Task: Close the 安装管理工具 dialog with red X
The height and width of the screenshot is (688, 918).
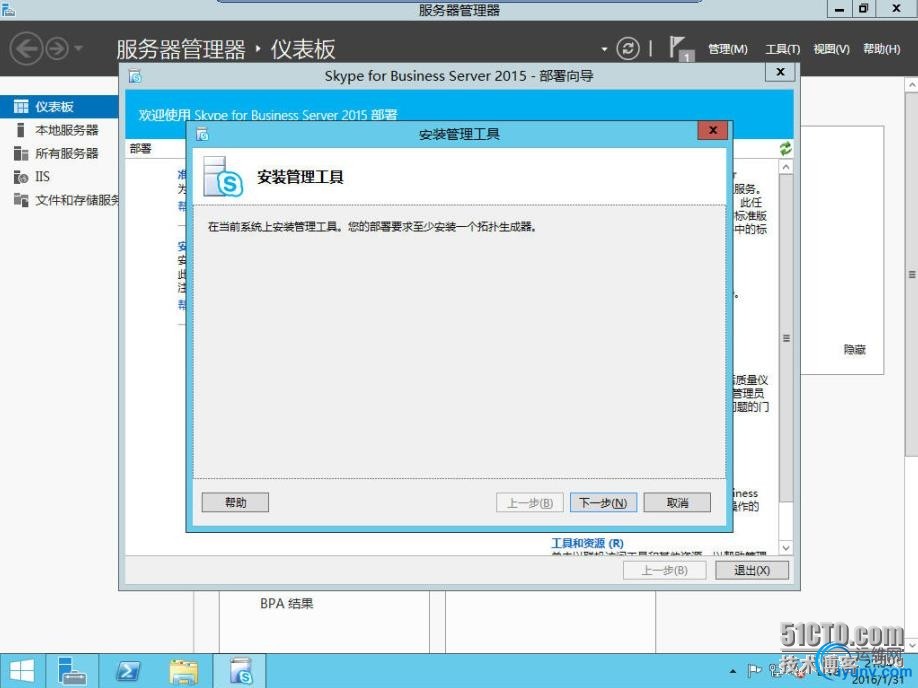Action: click(x=713, y=131)
